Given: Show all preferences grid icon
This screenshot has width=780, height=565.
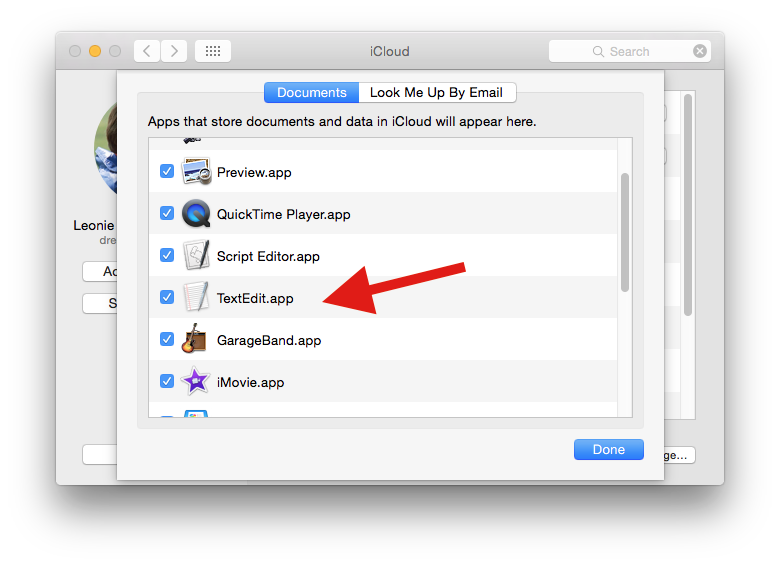Looking at the screenshot, I should 213,51.
